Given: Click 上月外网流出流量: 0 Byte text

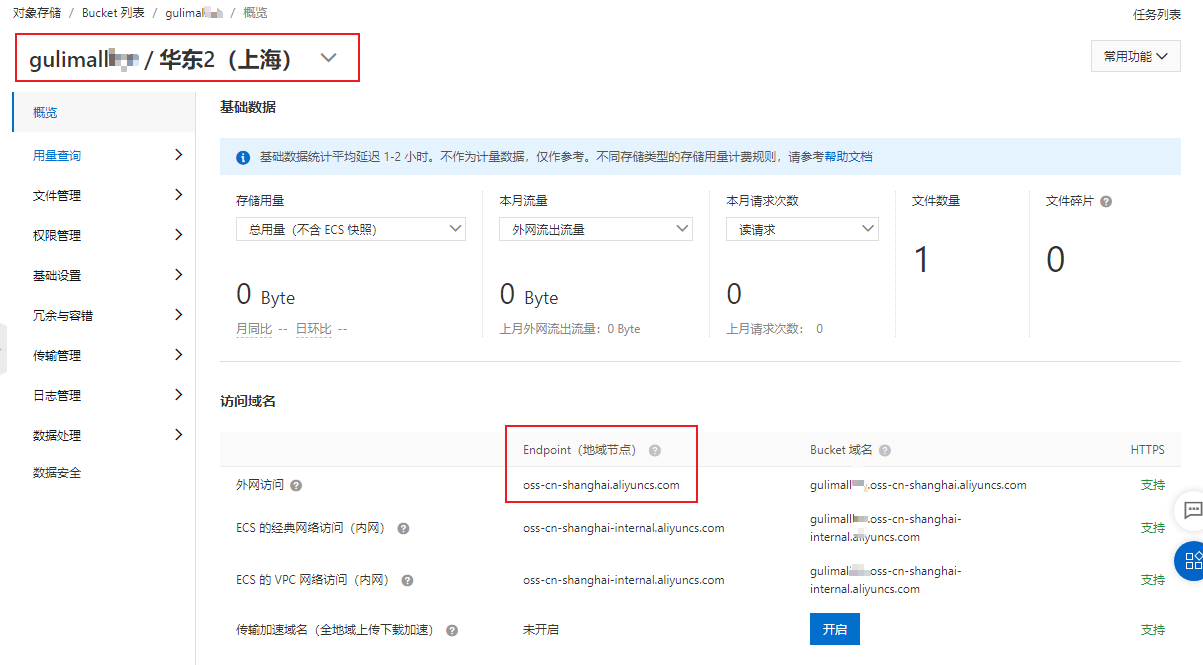Looking at the screenshot, I should pos(570,328).
